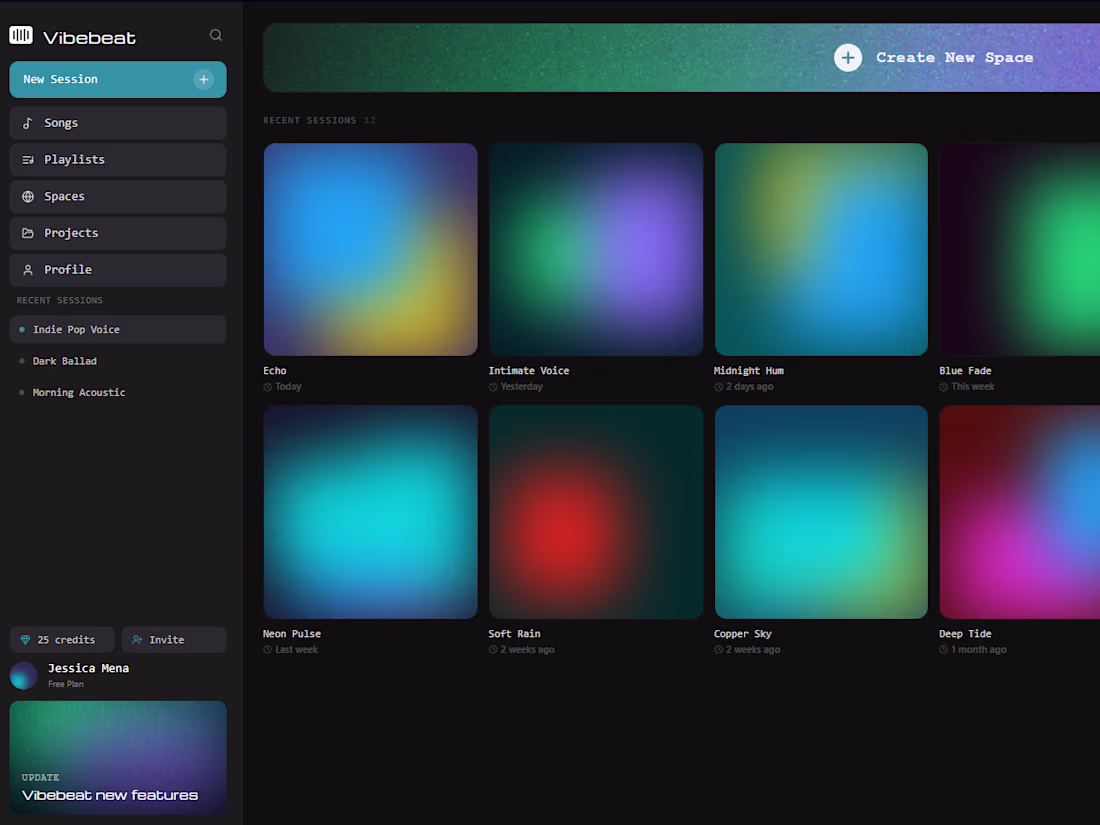Activate the Dark Ballad session dot
The image size is (1100, 825).
[x=21, y=361]
